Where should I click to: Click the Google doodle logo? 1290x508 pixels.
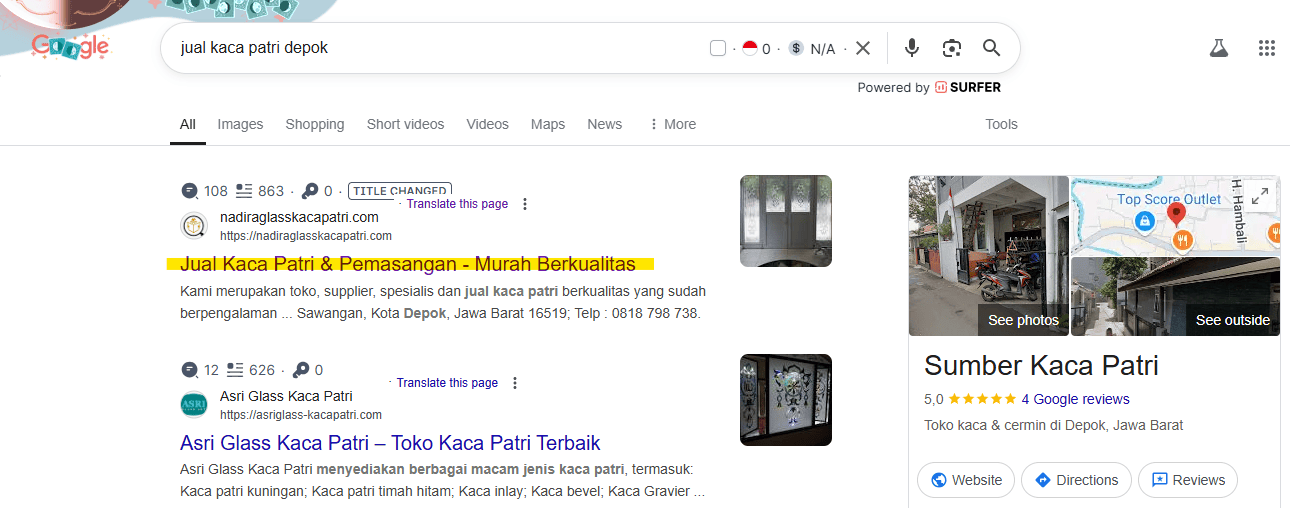pos(70,46)
